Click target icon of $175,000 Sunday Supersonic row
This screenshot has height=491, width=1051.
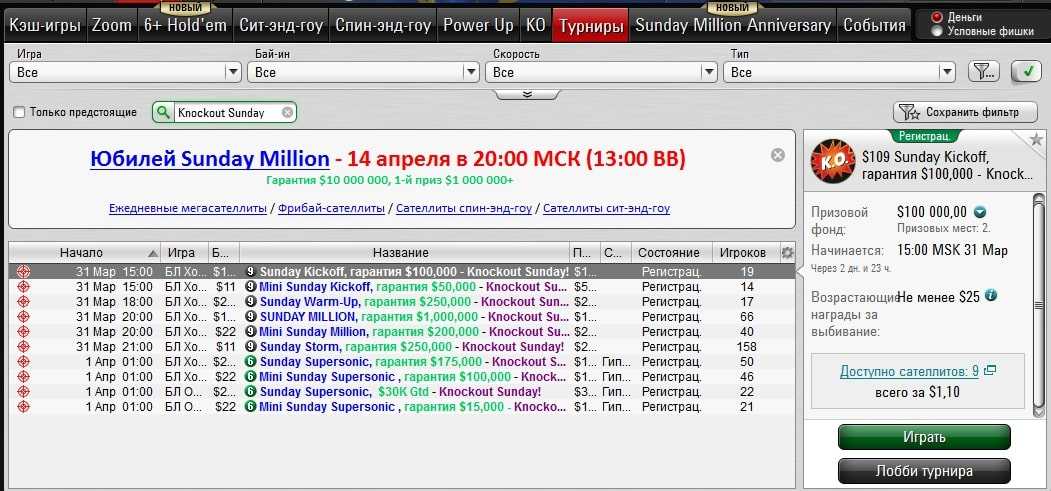(x=23, y=362)
